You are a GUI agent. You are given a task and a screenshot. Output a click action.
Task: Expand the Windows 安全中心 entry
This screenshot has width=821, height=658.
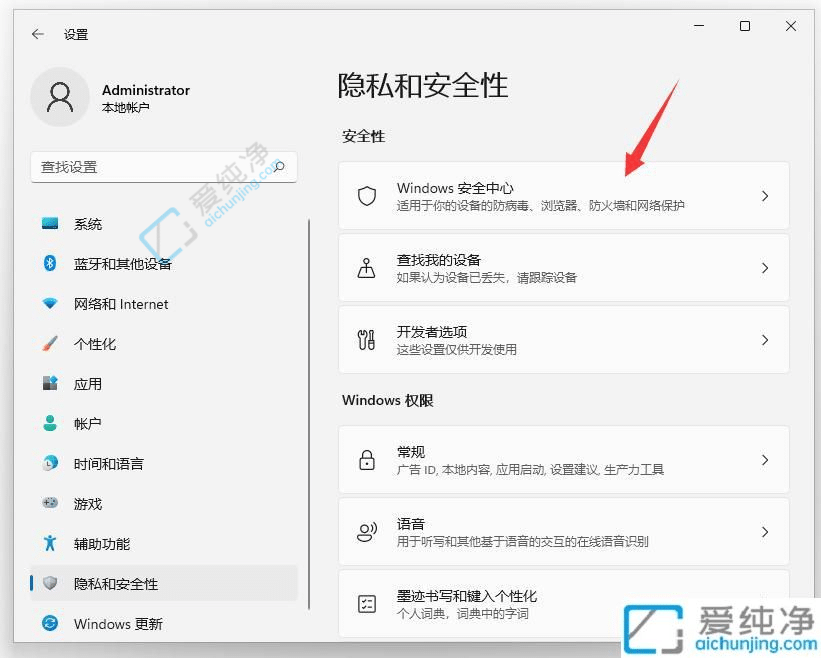coord(764,196)
